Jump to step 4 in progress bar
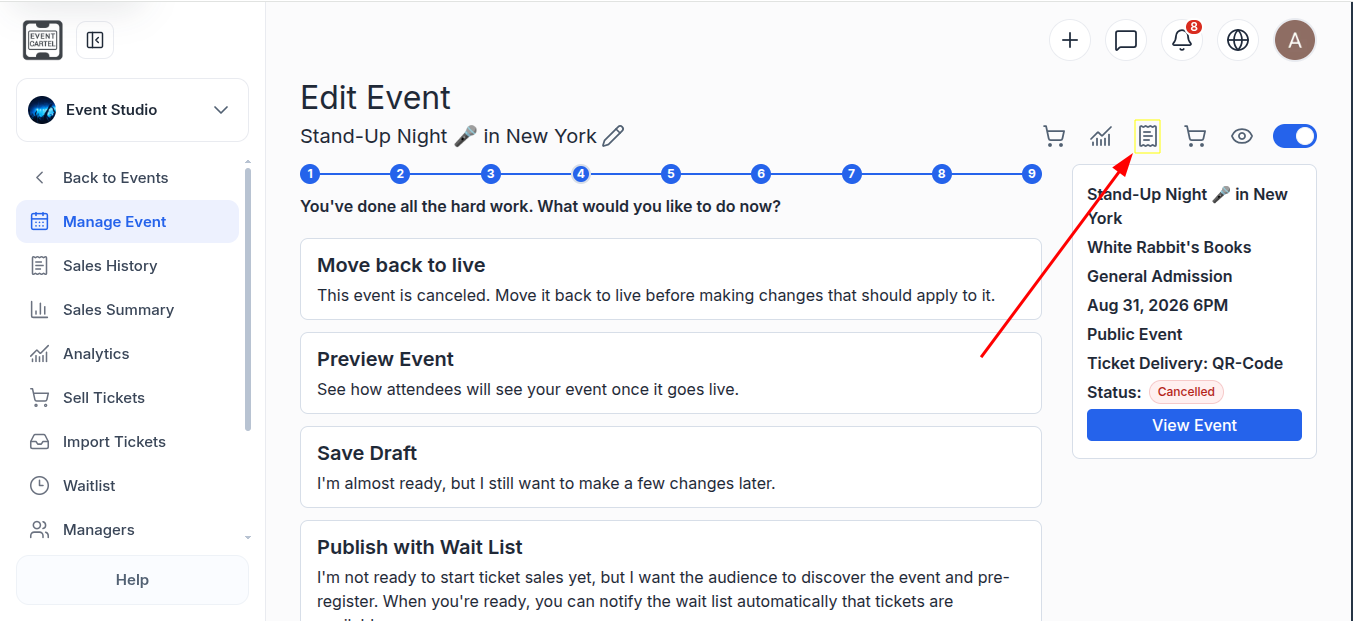Screen dimensions: 1353x621 coord(581,174)
